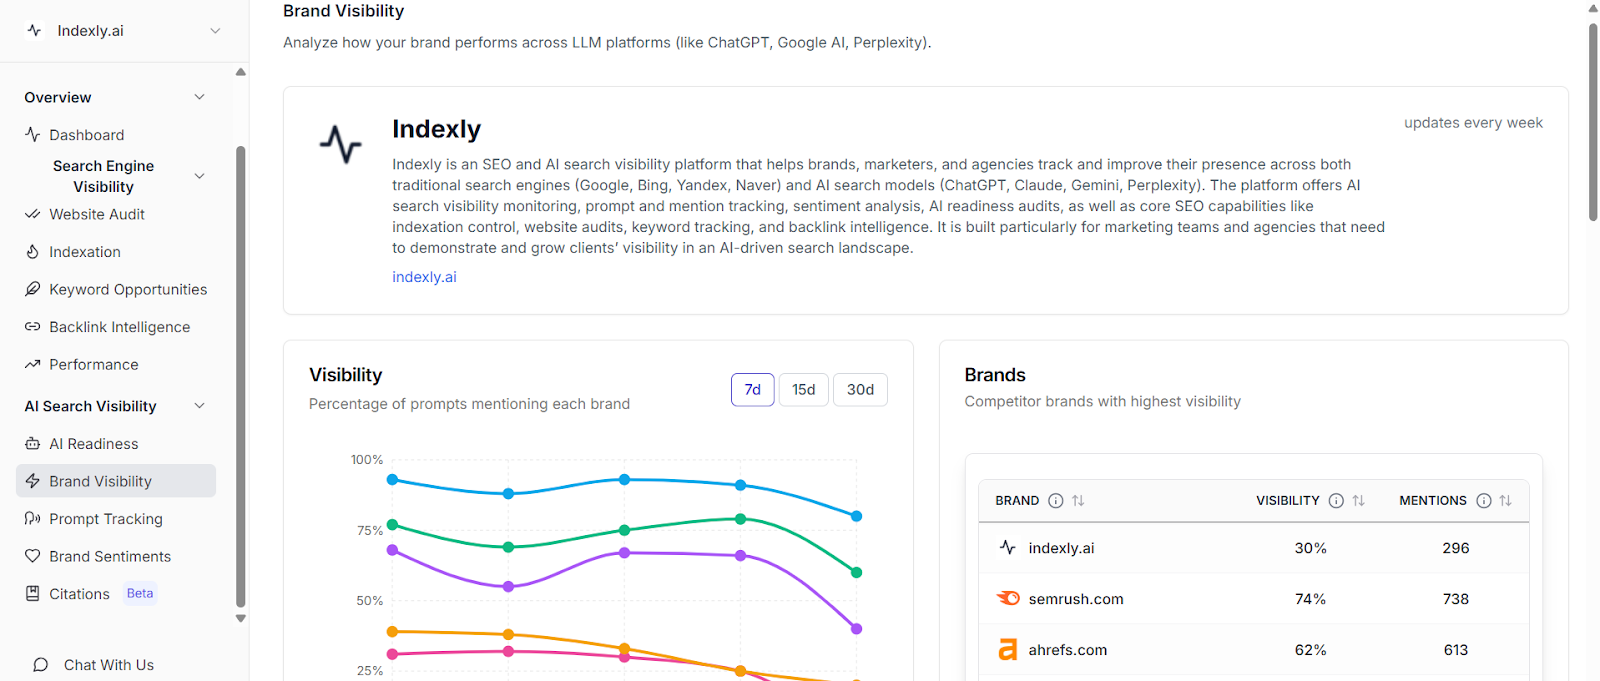Click the Brand Sentiments heart icon
Screen dimensions: 1600x681
(32, 556)
